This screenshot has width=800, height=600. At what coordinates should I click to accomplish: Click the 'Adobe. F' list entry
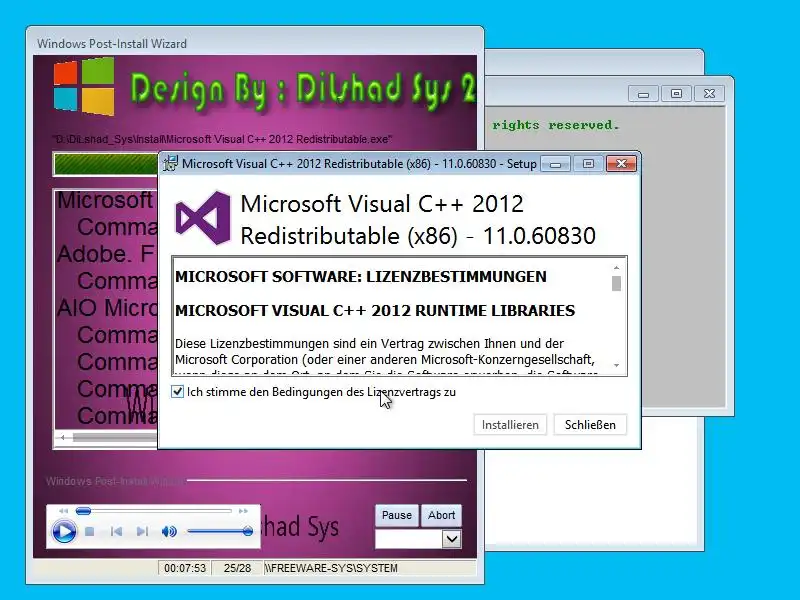106,254
